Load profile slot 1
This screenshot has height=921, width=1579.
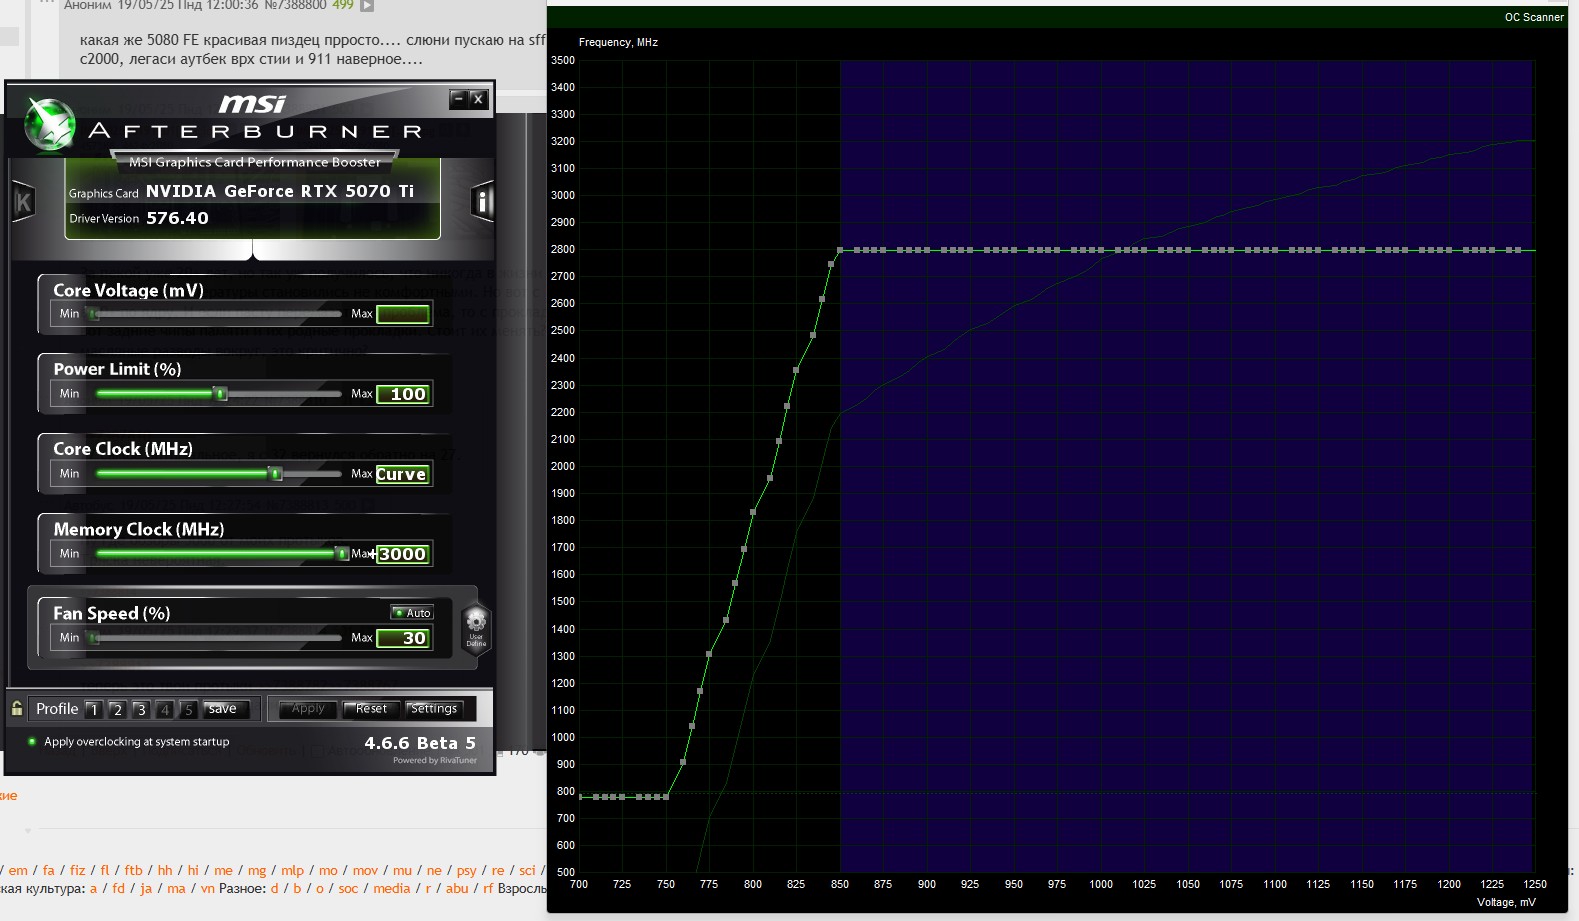tap(93, 709)
